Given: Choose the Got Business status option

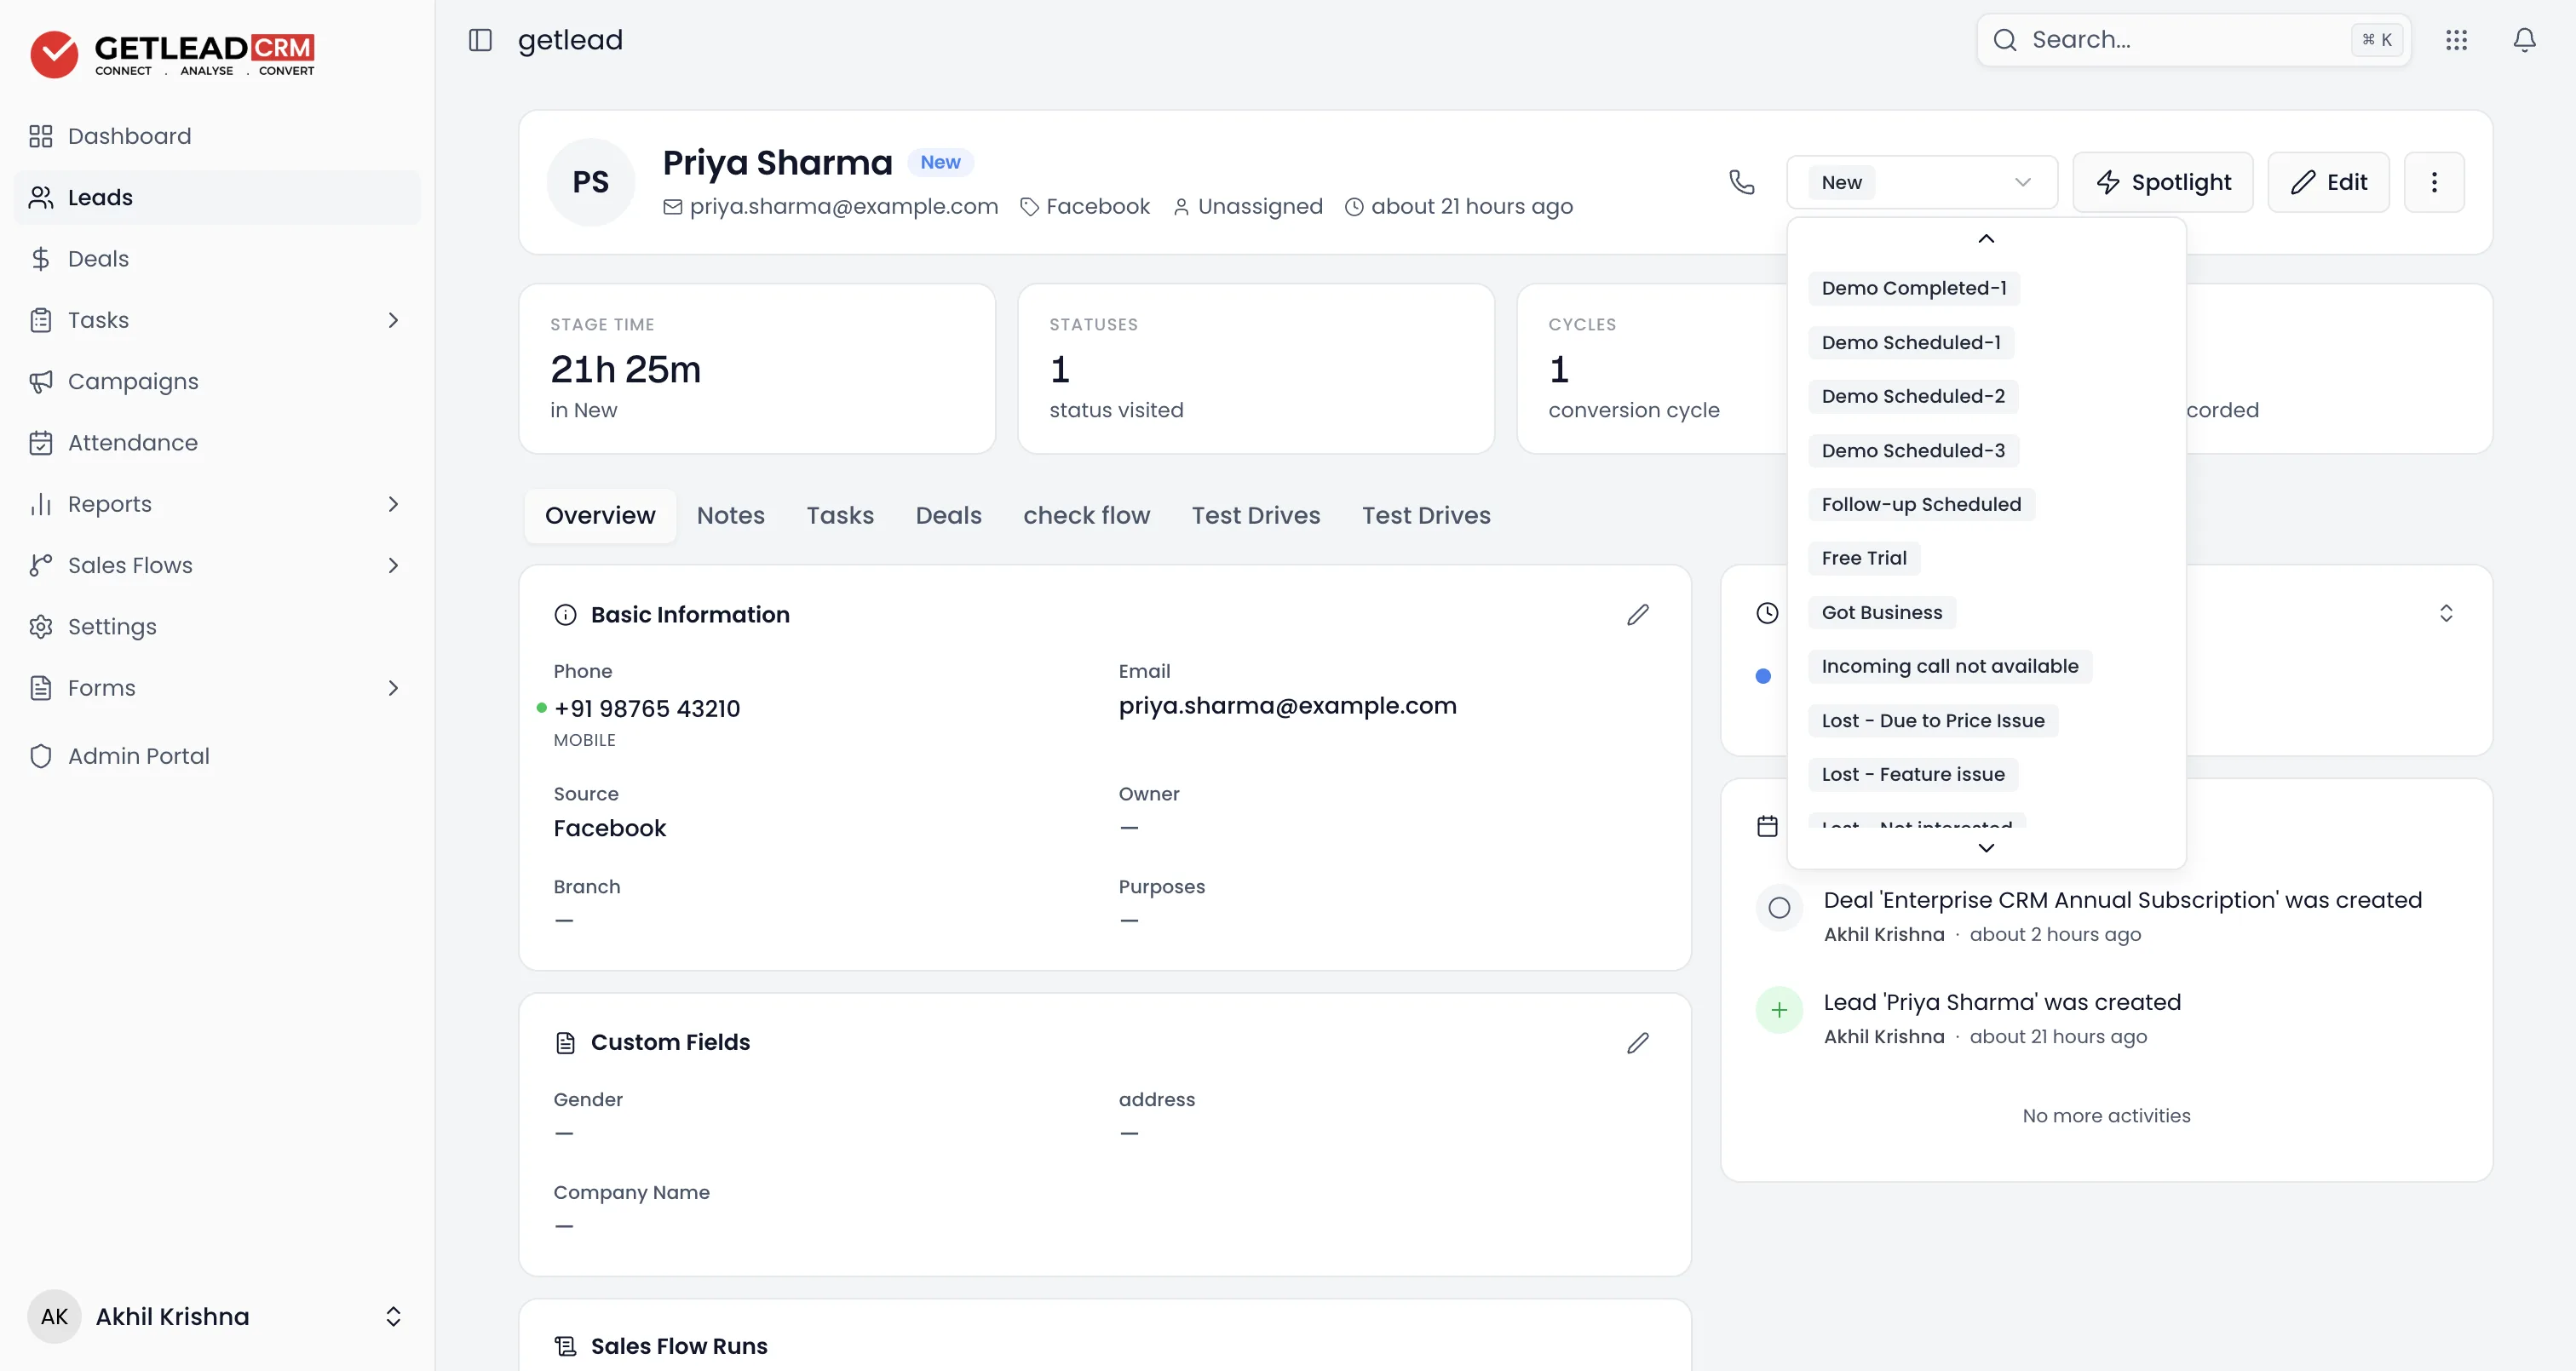Looking at the screenshot, I should point(1881,612).
